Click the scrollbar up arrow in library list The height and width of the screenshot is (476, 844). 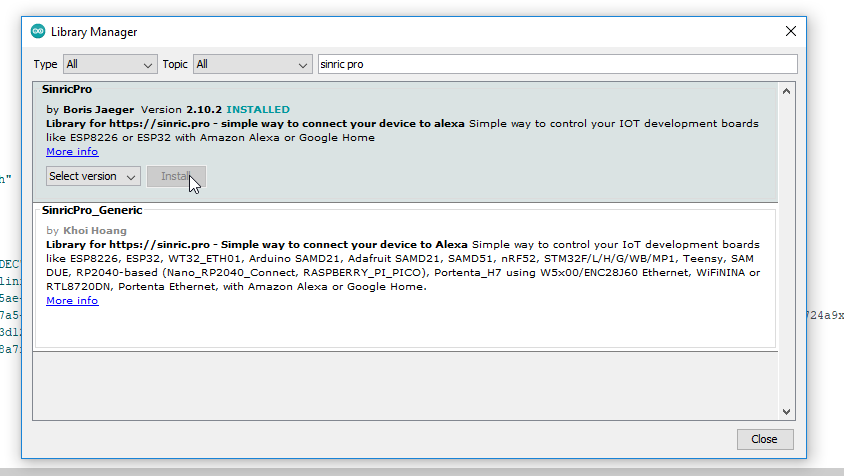point(786,91)
